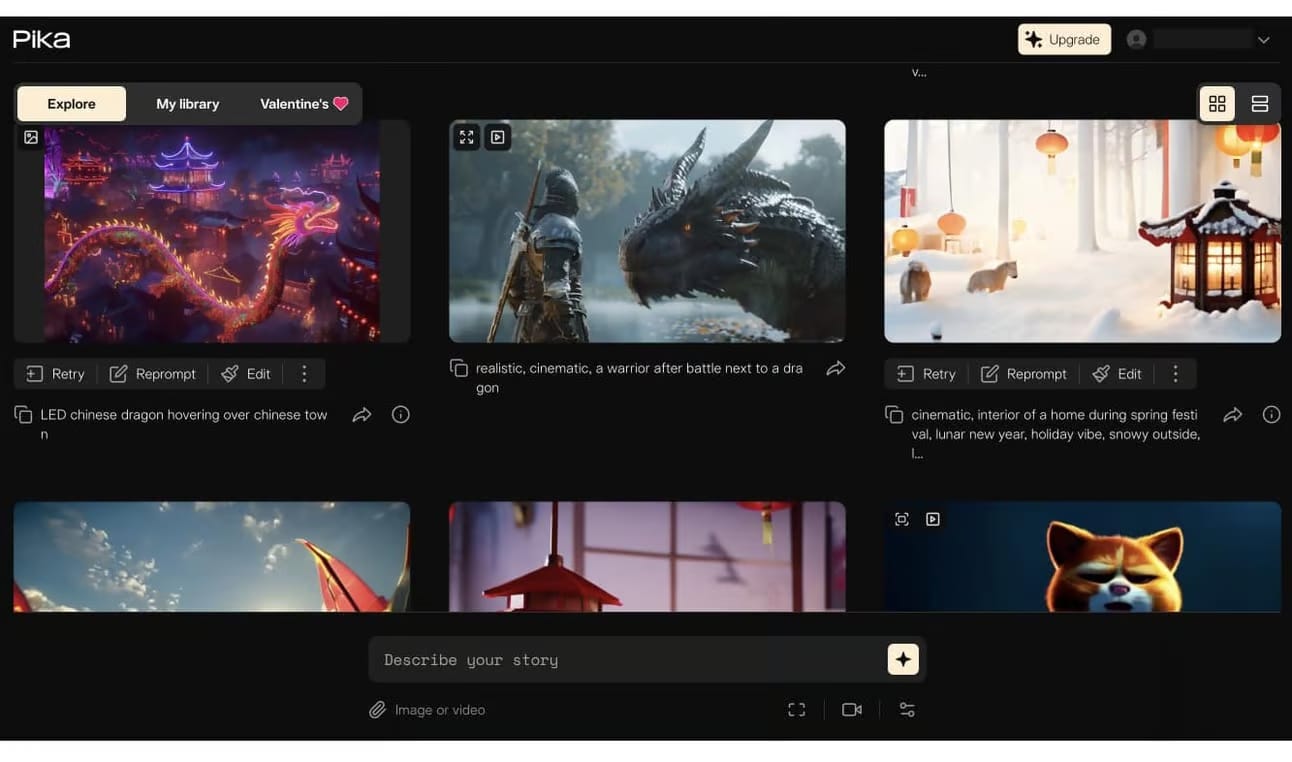Image resolution: width=1292 pixels, height=762 pixels.
Task: Open the aspect ratio frame options
Action: point(797,710)
